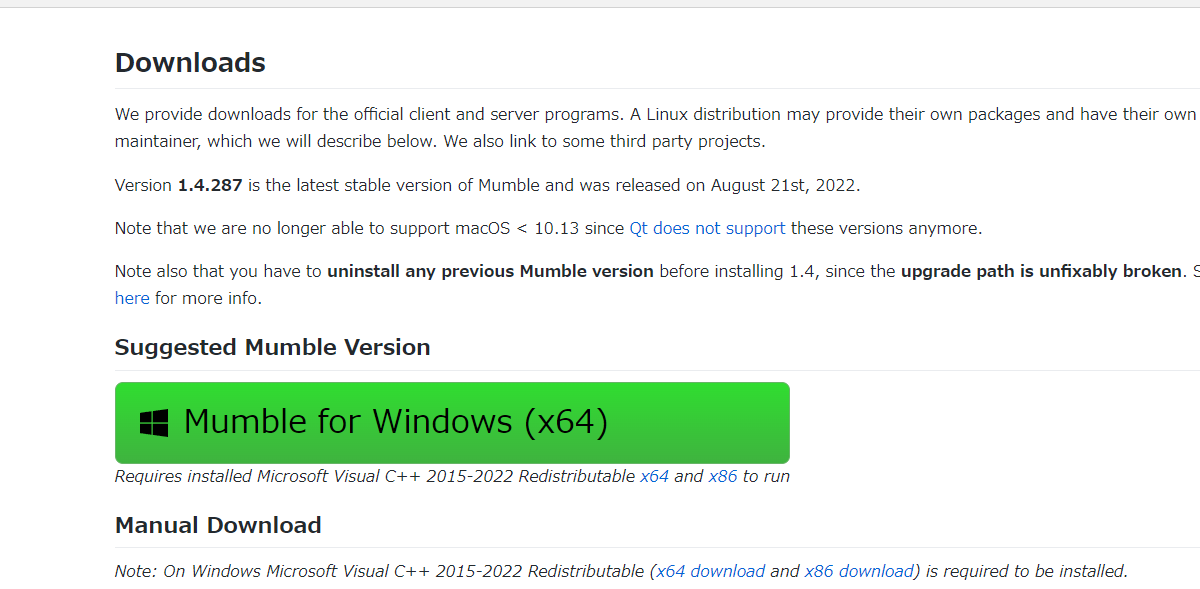Click the 'x86 download' link in the note
The image size is (1200, 589).
pos(859,571)
